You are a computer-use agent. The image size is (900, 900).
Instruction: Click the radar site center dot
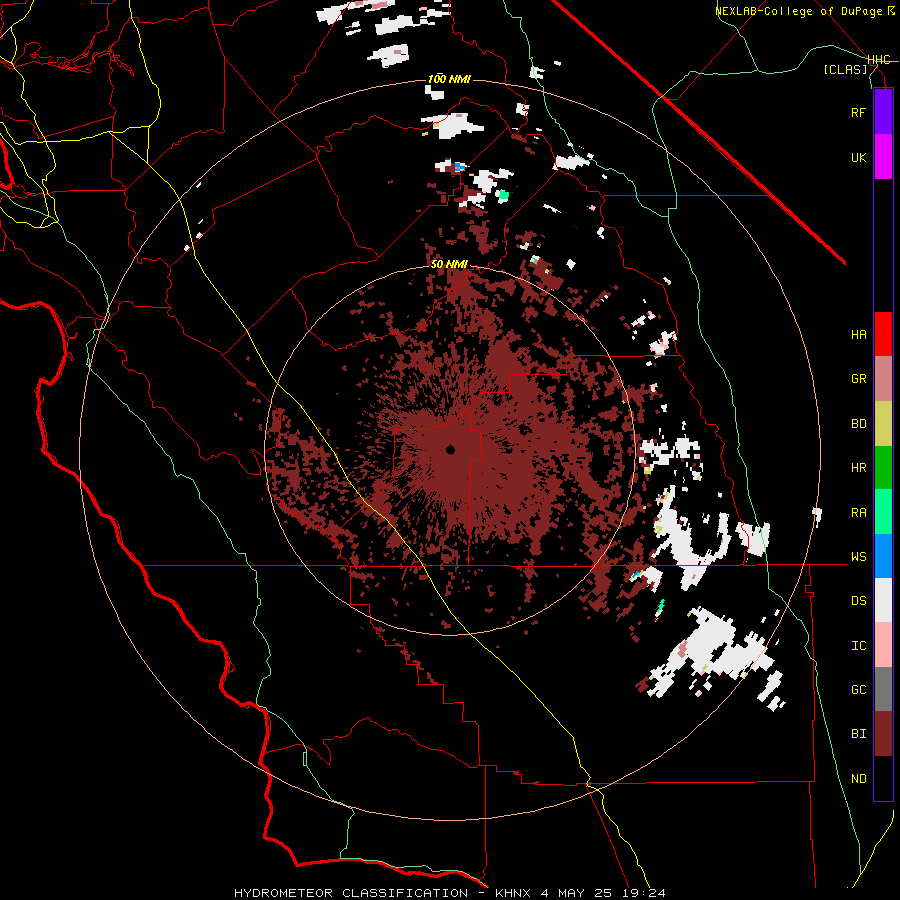point(450,449)
